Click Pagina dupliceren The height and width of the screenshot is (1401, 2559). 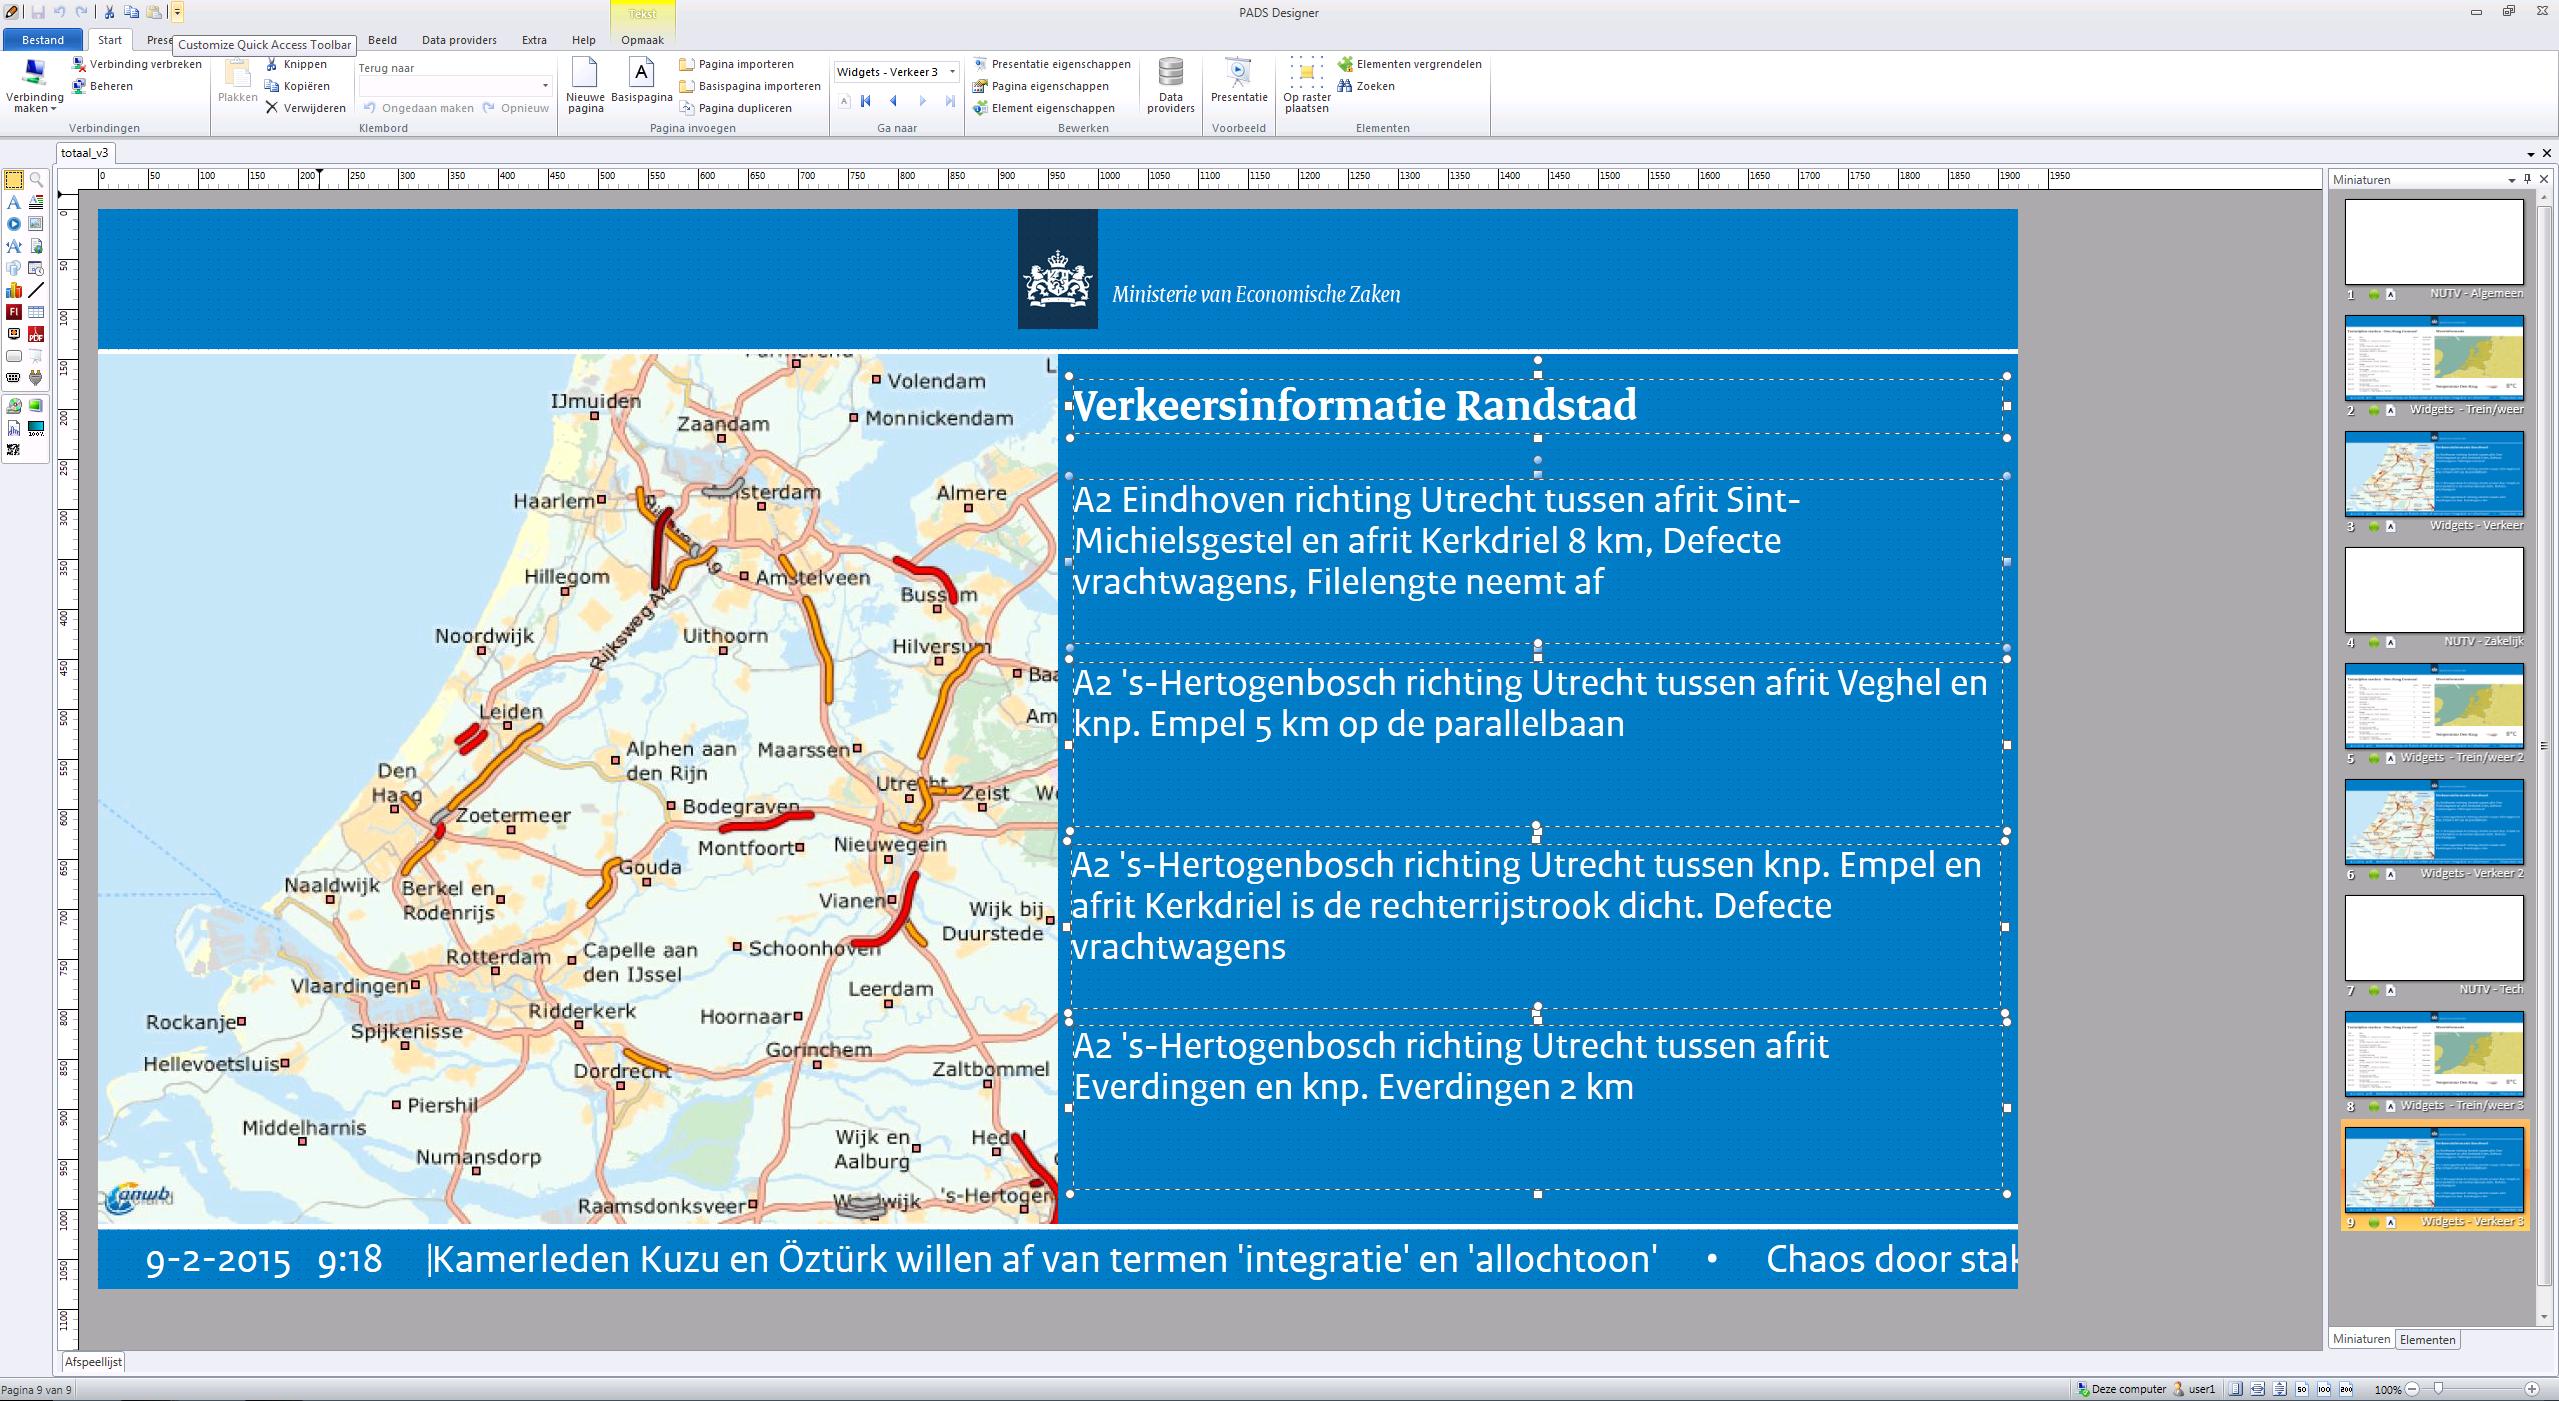(736, 108)
